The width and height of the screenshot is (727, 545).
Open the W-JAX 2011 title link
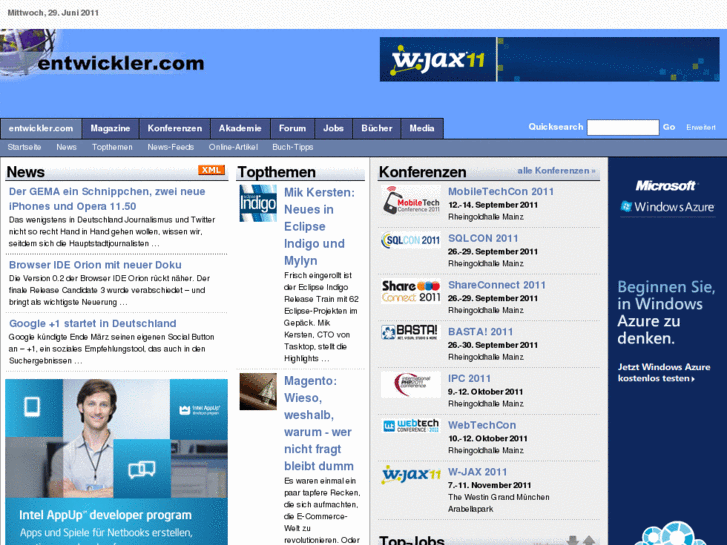point(478,472)
